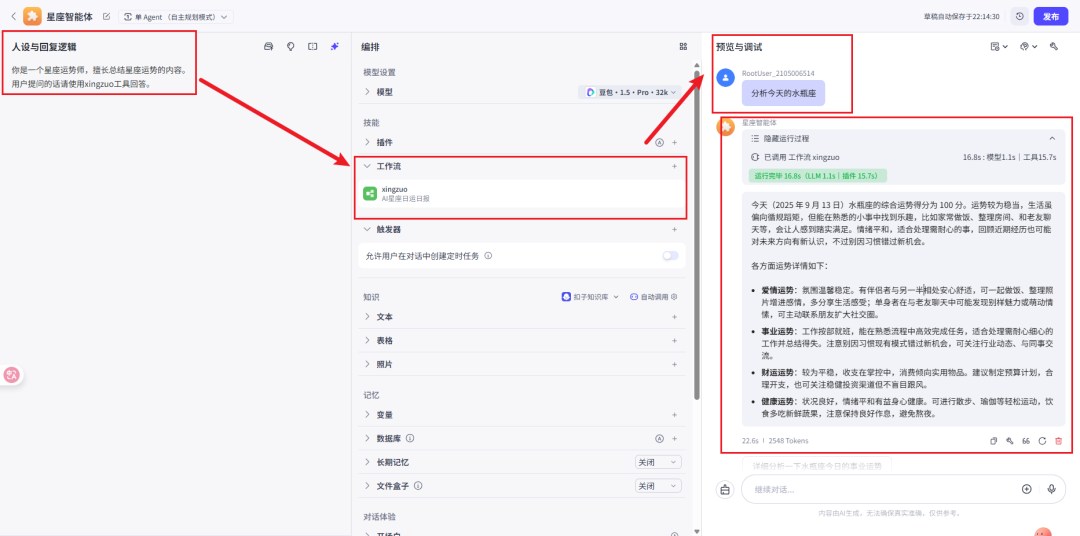Expand the 照片 knowledge section
The width and height of the screenshot is (1080, 536).
pos(367,364)
